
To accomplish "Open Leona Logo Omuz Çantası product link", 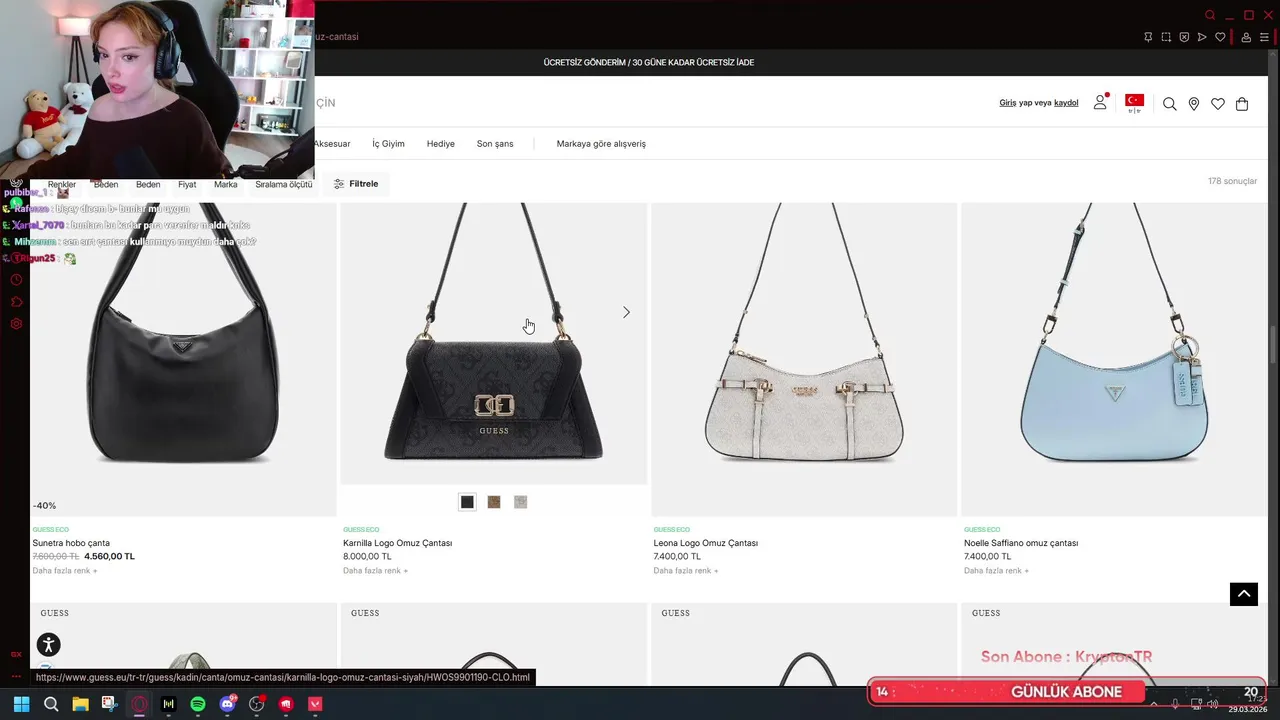I will click(706, 543).
